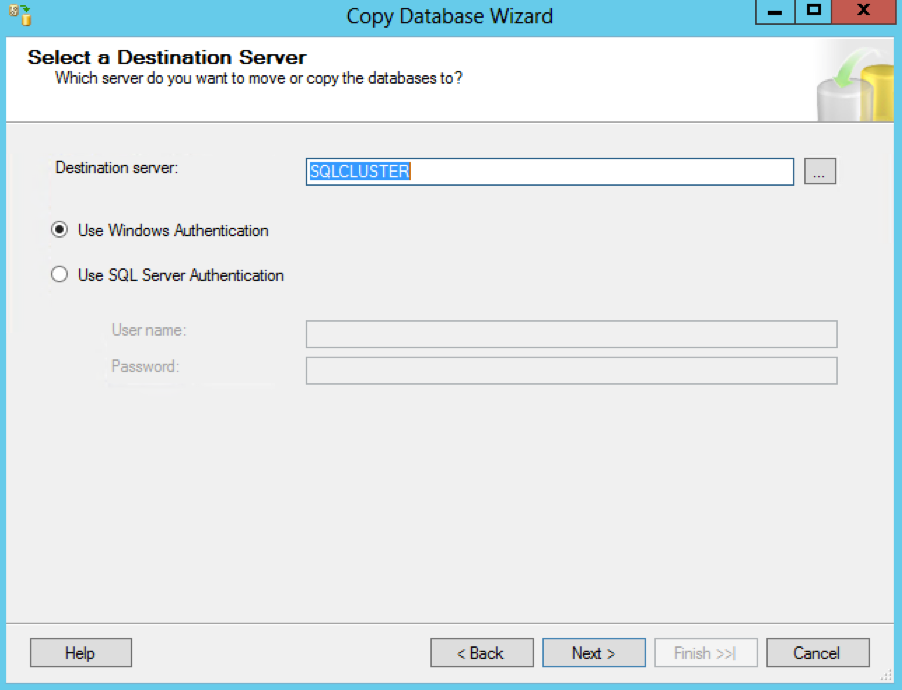The image size is (902, 690).
Task: Click the Copy Database Wizard title bar icon
Action: click(20, 15)
